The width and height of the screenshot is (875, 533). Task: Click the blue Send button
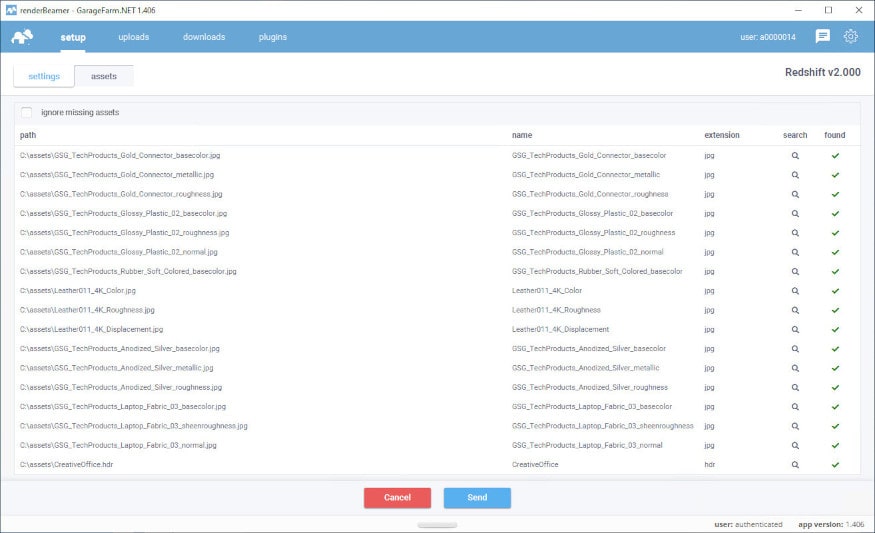[x=477, y=498]
